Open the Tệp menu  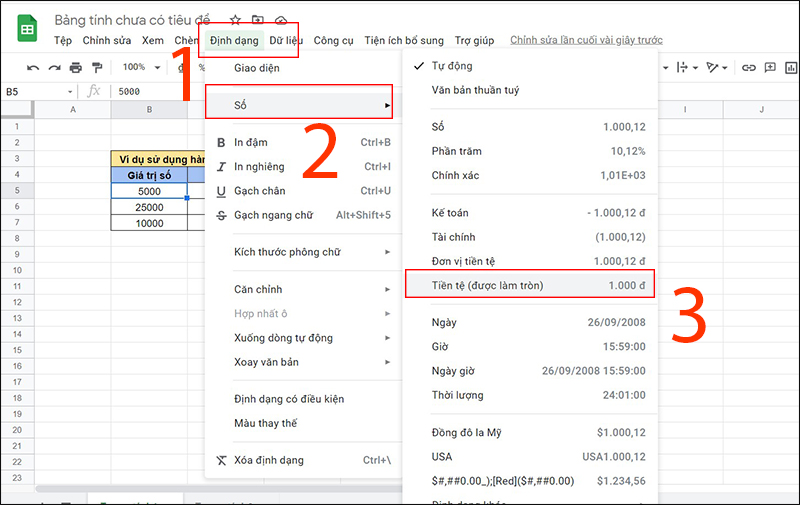coord(63,40)
